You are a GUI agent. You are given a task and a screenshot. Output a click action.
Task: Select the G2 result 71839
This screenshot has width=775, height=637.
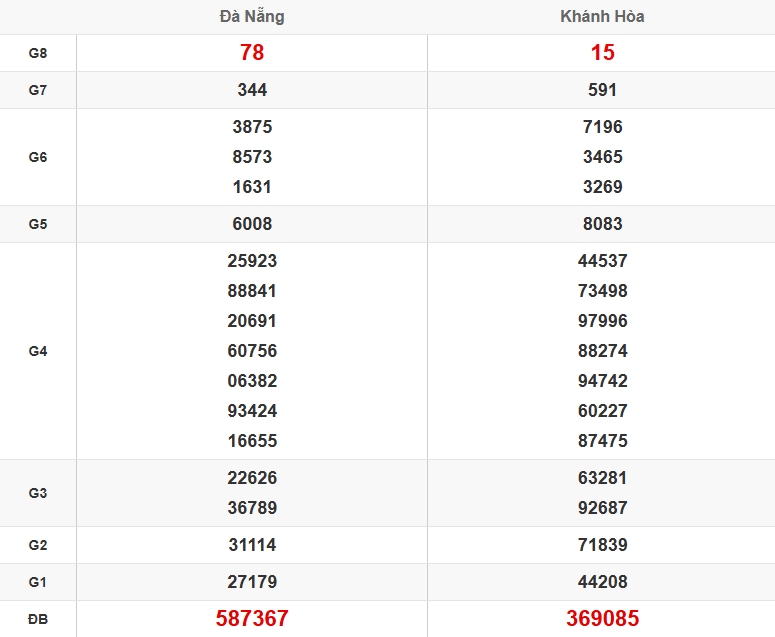[602, 545]
